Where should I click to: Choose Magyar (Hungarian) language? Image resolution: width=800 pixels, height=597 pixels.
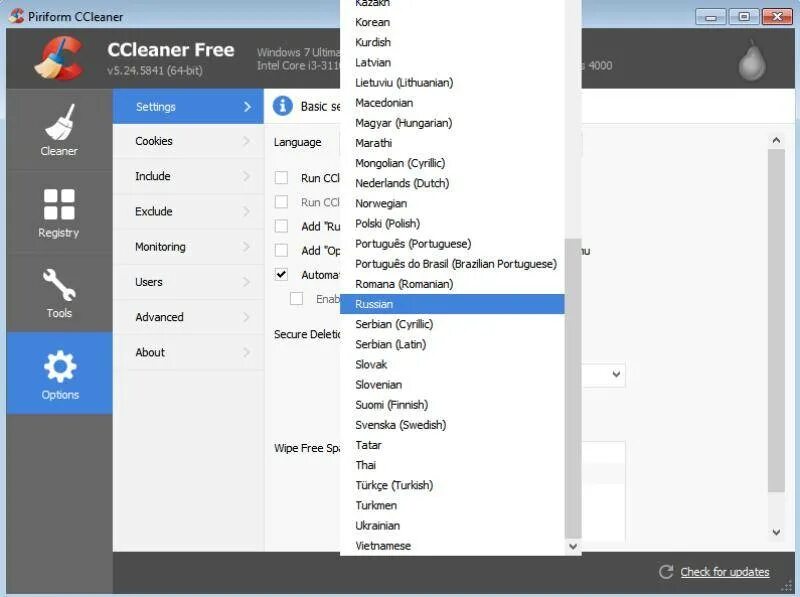coord(452,123)
